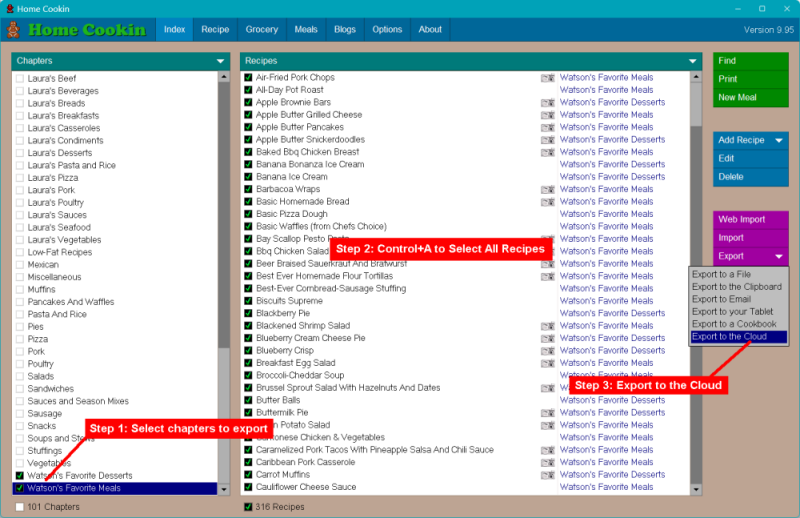The height and width of the screenshot is (518, 800).
Task: Click the Chapters list scroll down arrow
Action: 223,489
